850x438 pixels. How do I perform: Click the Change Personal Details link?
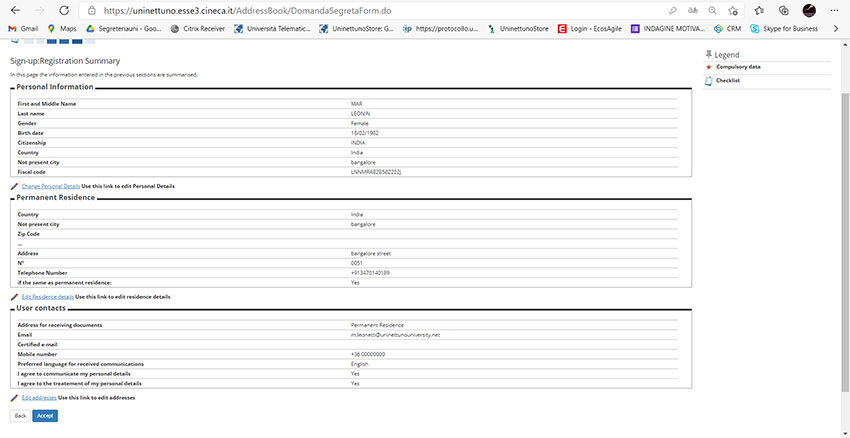pyautogui.click(x=50, y=186)
